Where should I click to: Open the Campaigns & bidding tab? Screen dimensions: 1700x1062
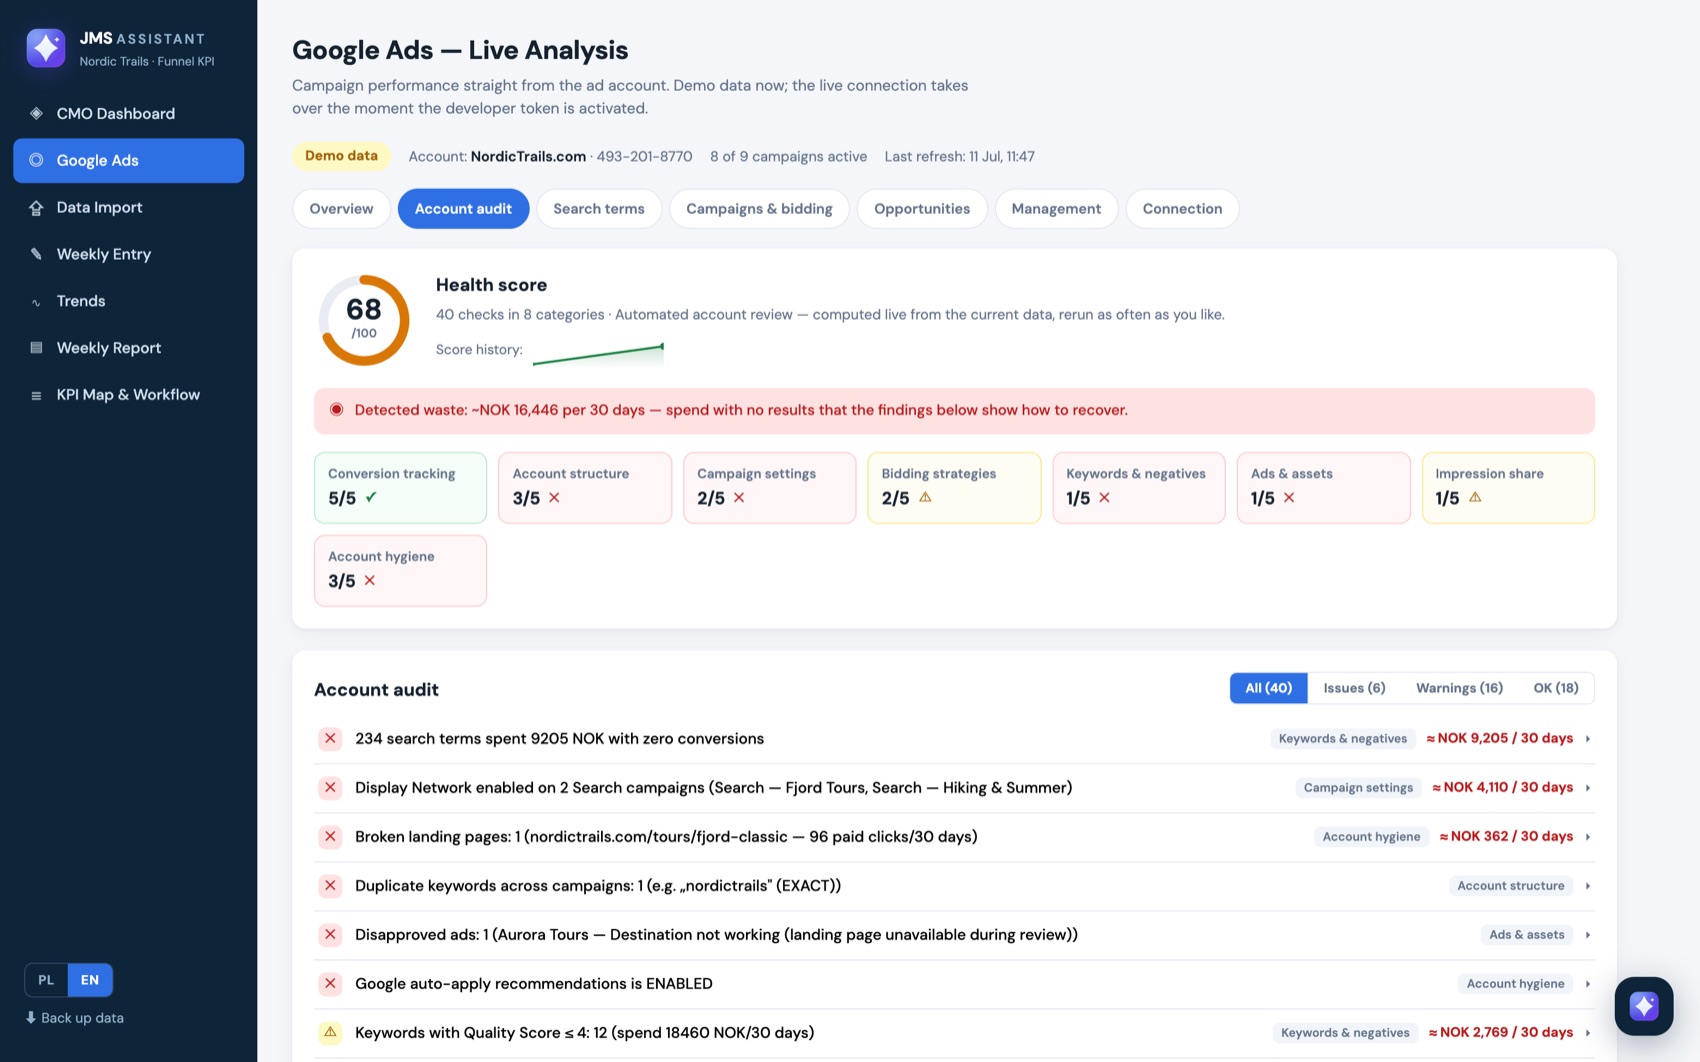759,209
